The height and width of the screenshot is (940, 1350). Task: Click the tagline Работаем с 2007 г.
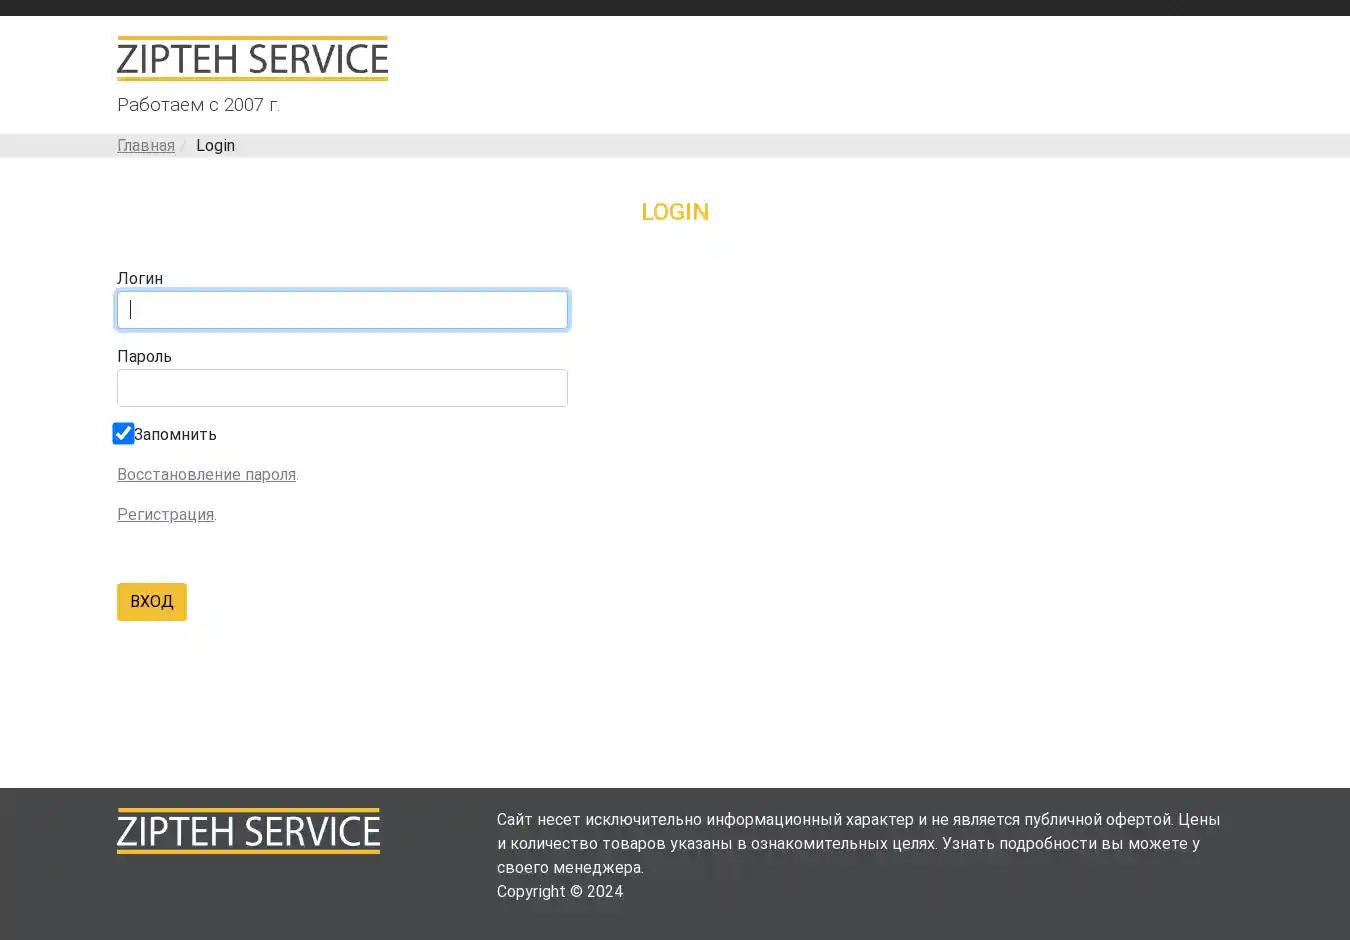coord(198,105)
